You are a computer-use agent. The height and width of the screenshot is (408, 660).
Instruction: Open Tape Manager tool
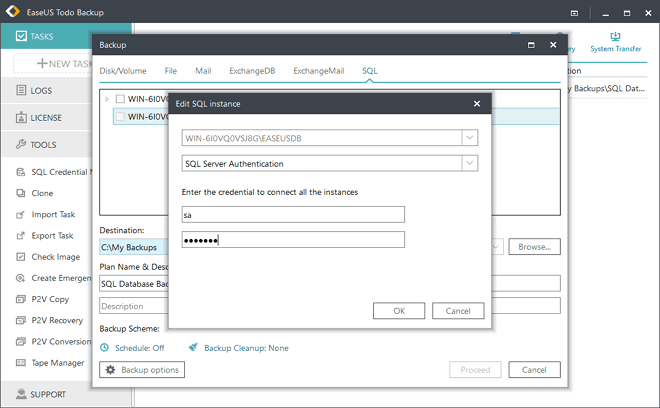pyautogui.click(x=23, y=362)
